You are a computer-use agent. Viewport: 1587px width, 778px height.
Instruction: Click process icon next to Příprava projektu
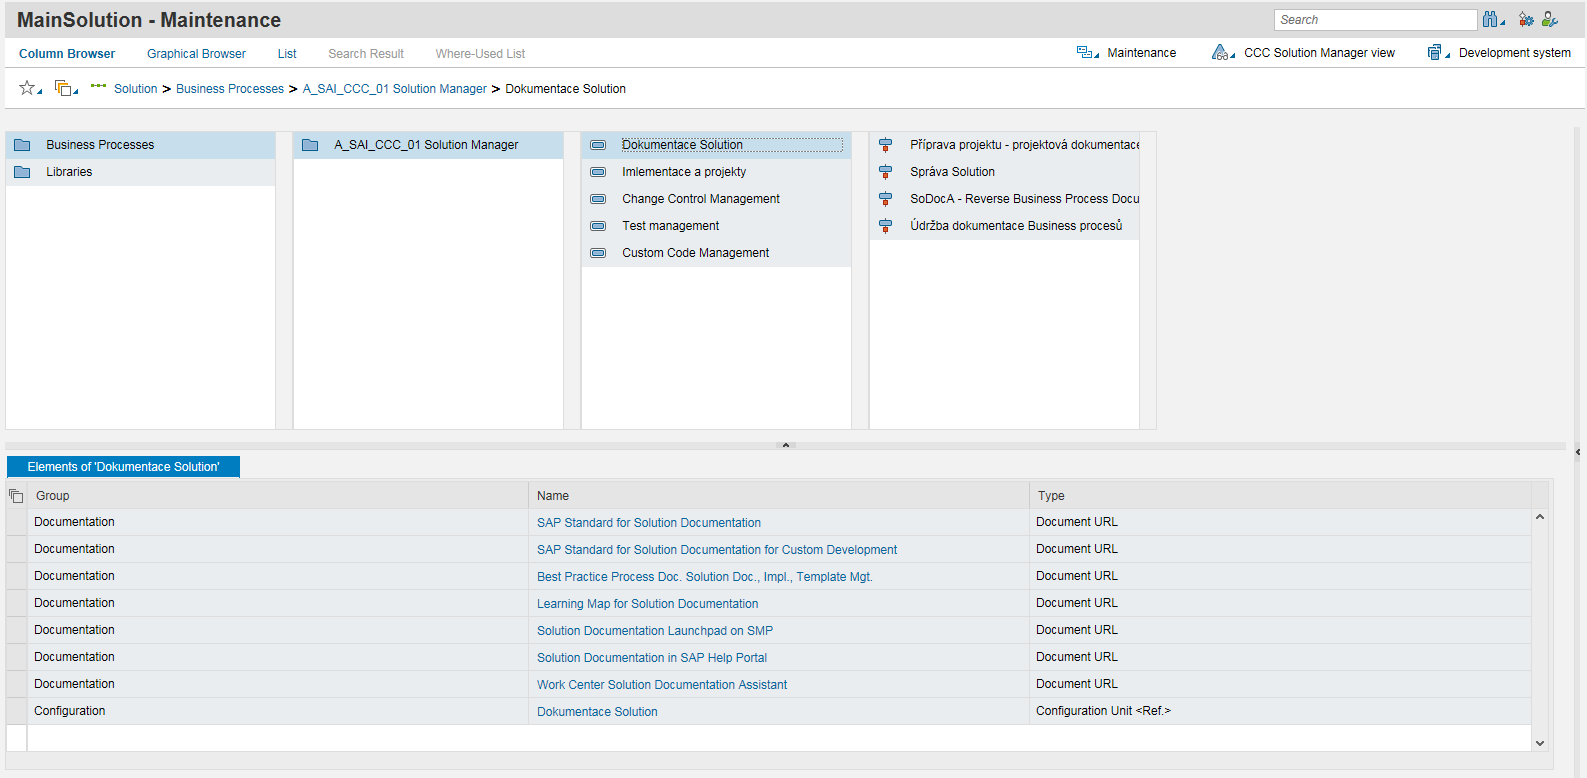pos(885,145)
